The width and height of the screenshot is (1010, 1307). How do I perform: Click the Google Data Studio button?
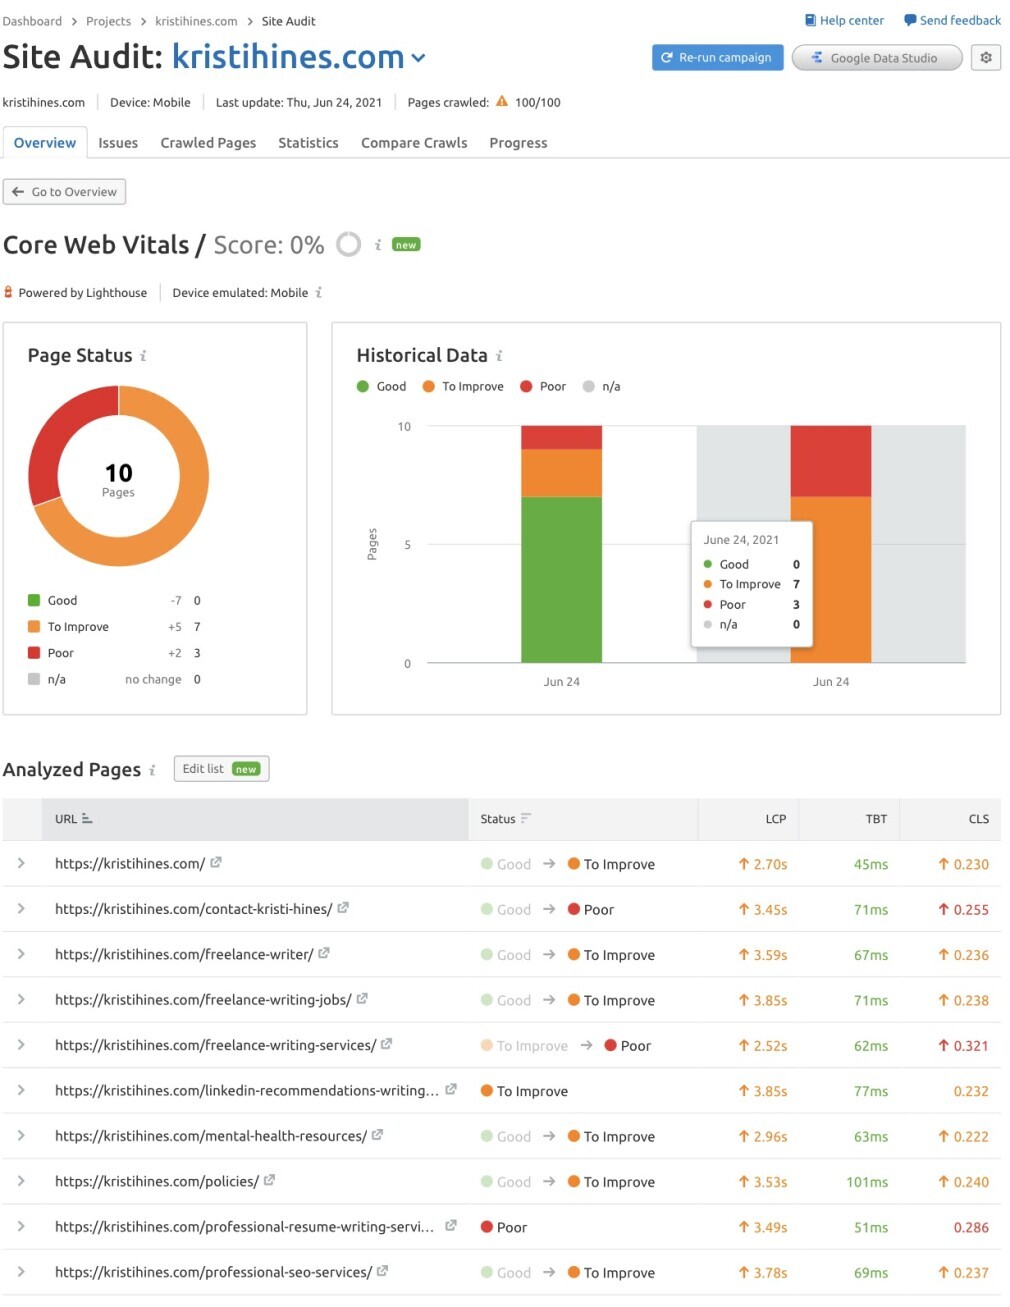pyautogui.click(x=877, y=58)
